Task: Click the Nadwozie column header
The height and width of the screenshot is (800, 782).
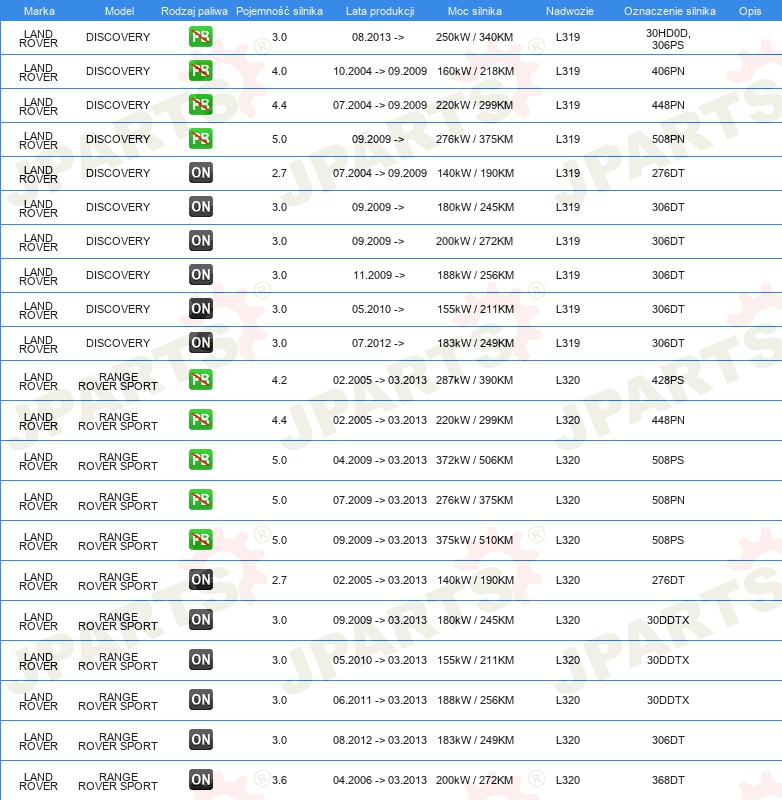Action: tap(570, 11)
